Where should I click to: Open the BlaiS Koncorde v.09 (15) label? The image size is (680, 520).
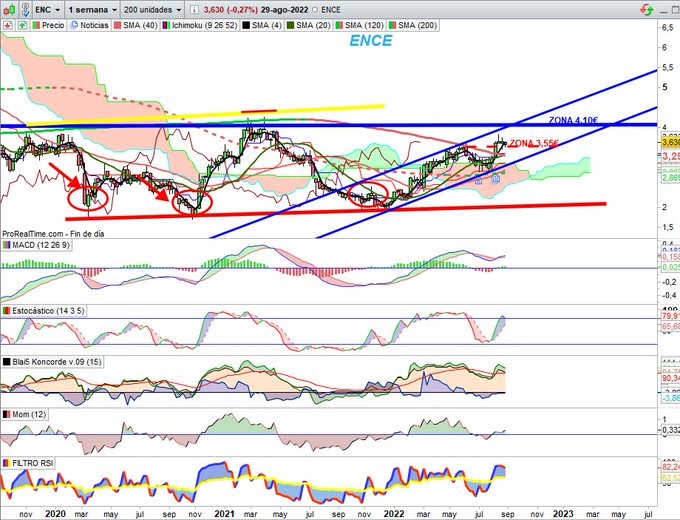pos(52,361)
